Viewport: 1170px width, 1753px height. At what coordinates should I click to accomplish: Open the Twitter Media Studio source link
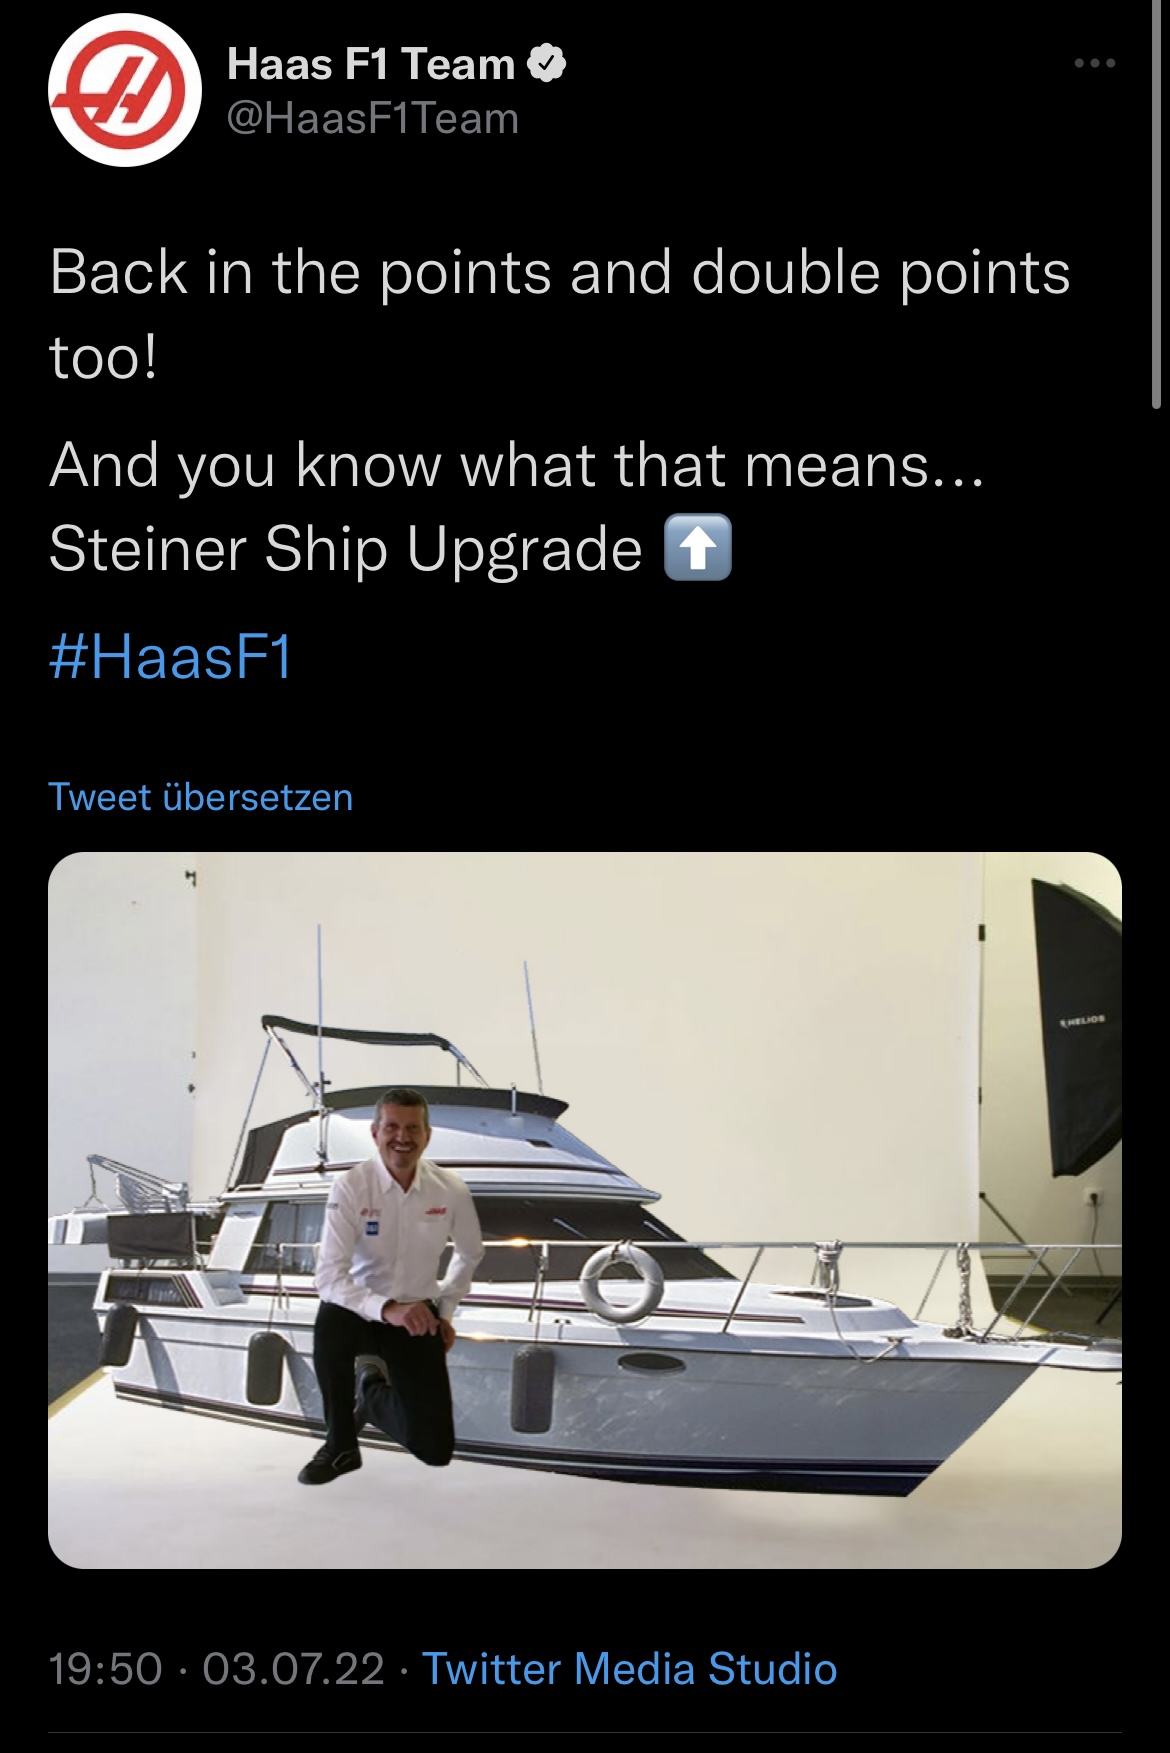630,1668
